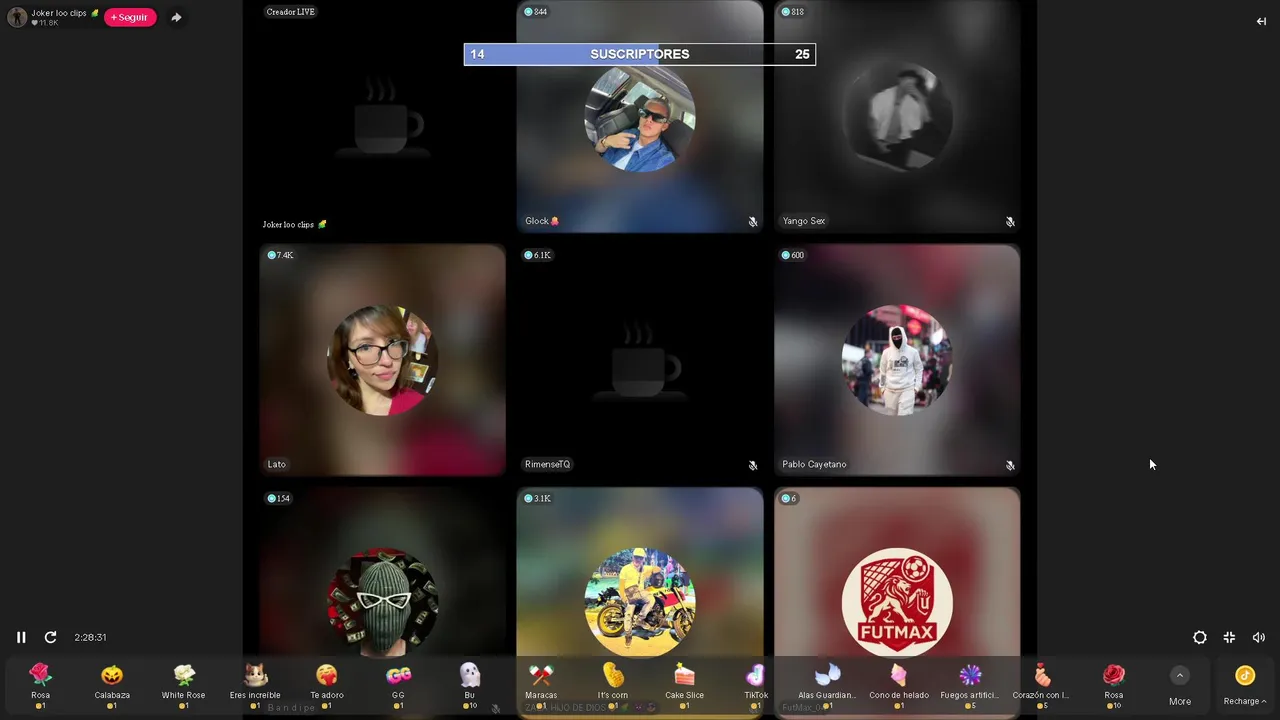Click the Pablo Cayetano name label

[814, 464]
